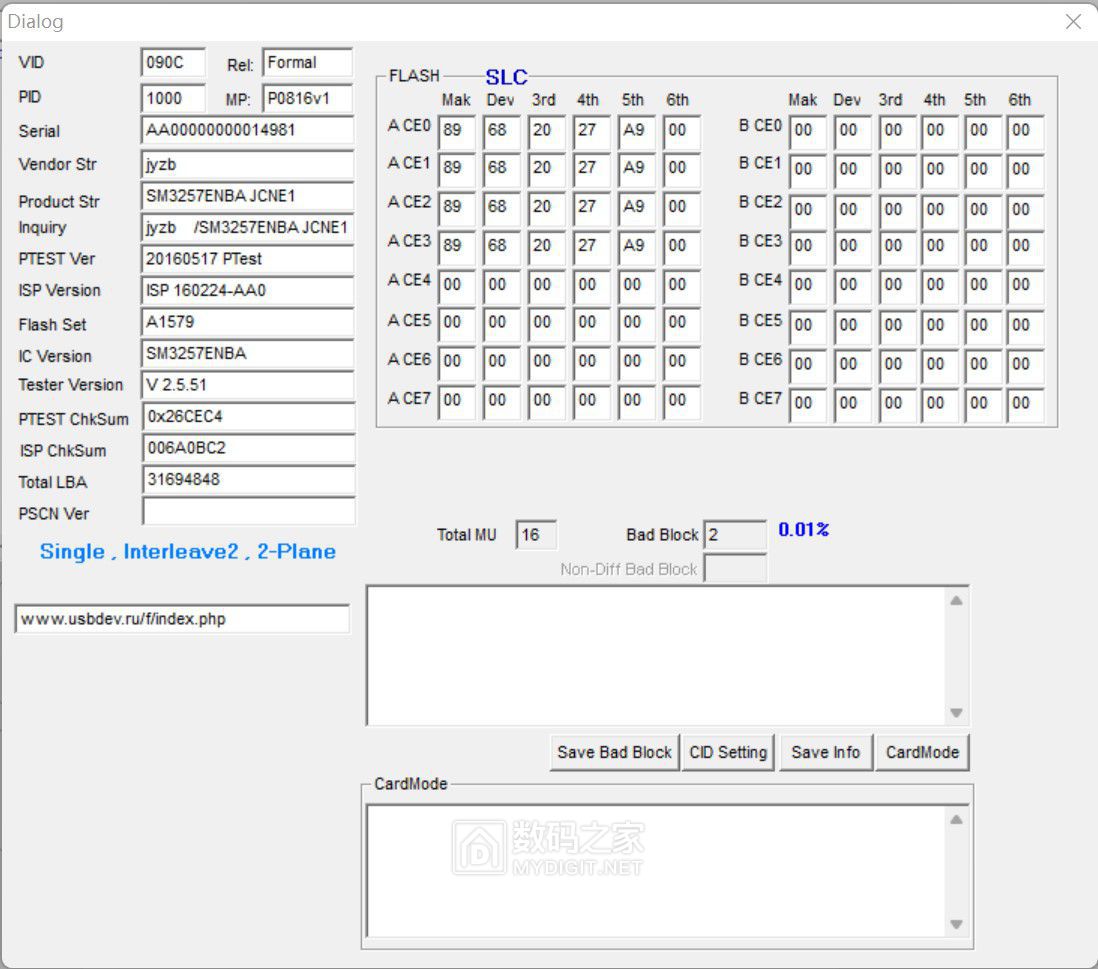Click the VID field showing 090C

point(173,62)
